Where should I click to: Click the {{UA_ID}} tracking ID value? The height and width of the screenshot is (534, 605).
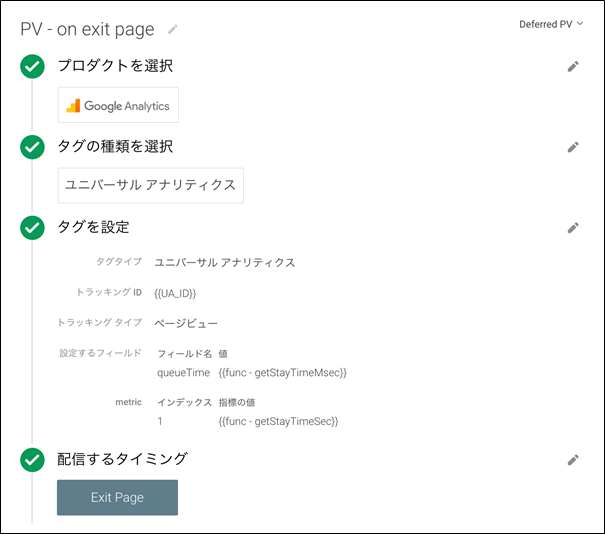pos(175,292)
